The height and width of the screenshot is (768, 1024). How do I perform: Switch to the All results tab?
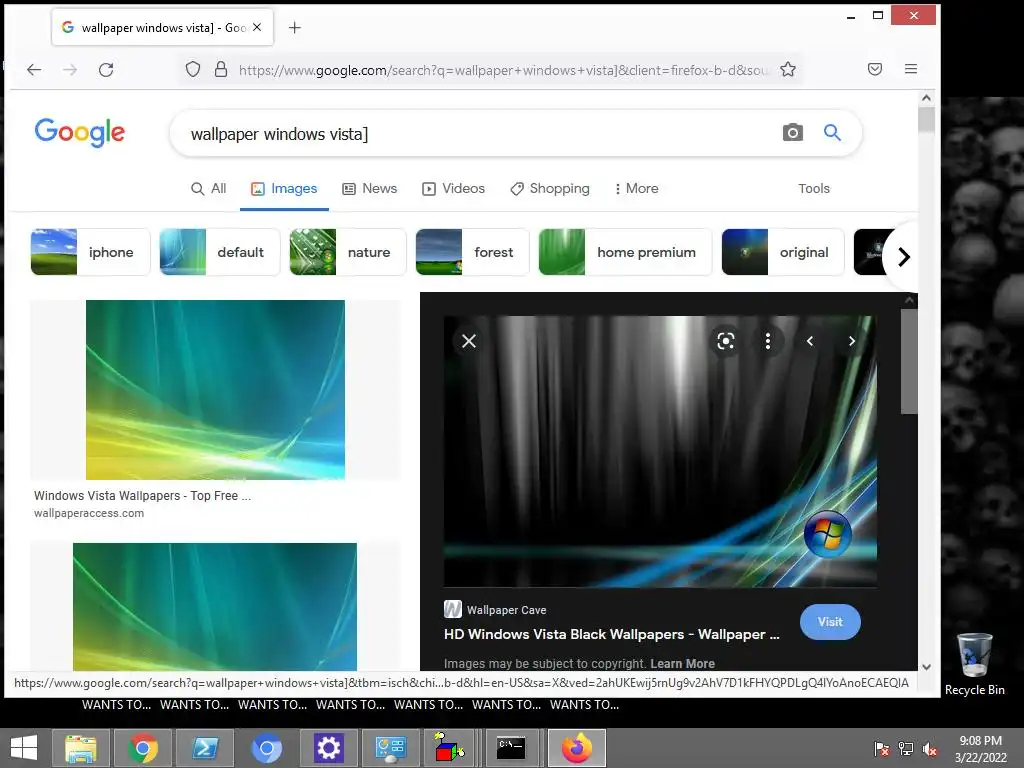tap(208, 188)
